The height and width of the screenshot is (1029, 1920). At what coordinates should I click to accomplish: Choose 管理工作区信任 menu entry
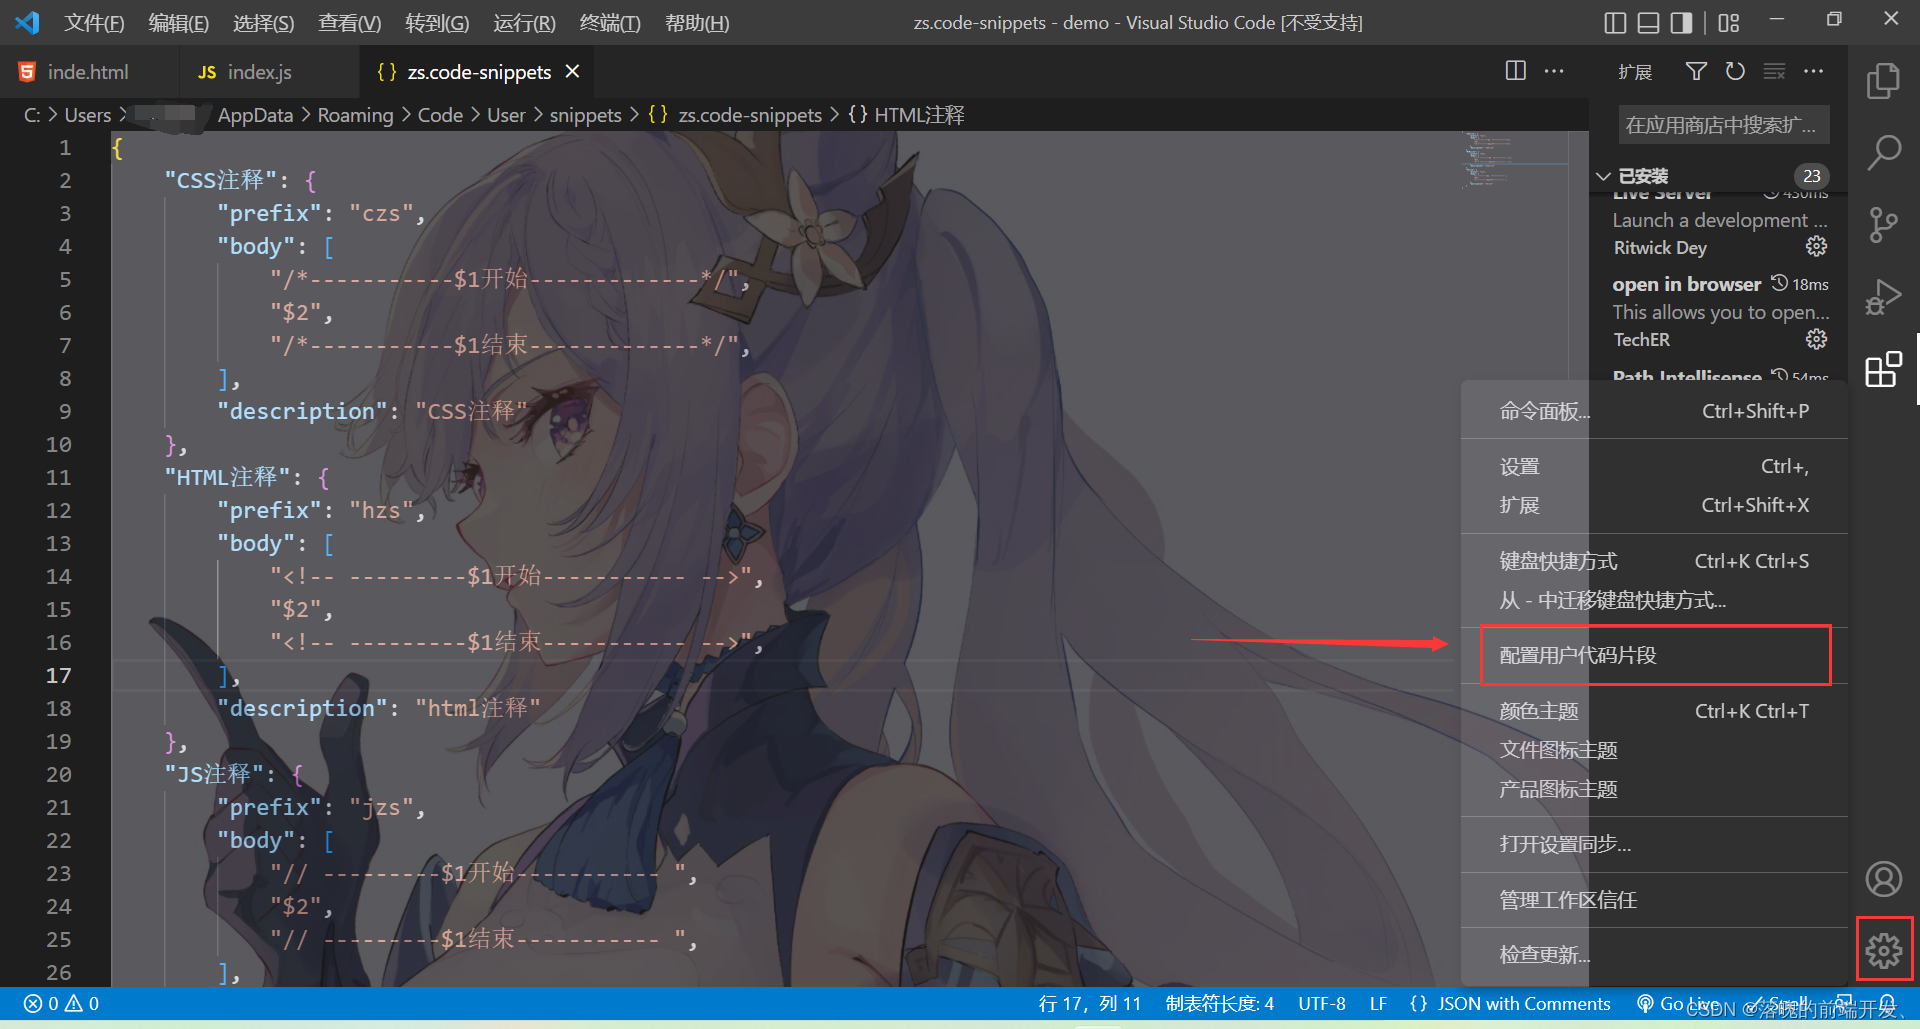tap(1654, 900)
